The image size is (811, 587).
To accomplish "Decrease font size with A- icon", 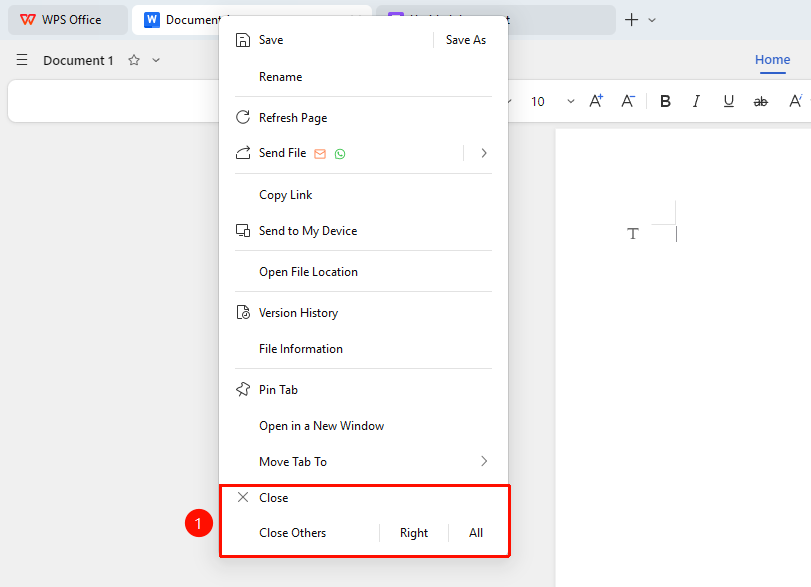I will click(x=628, y=101).
